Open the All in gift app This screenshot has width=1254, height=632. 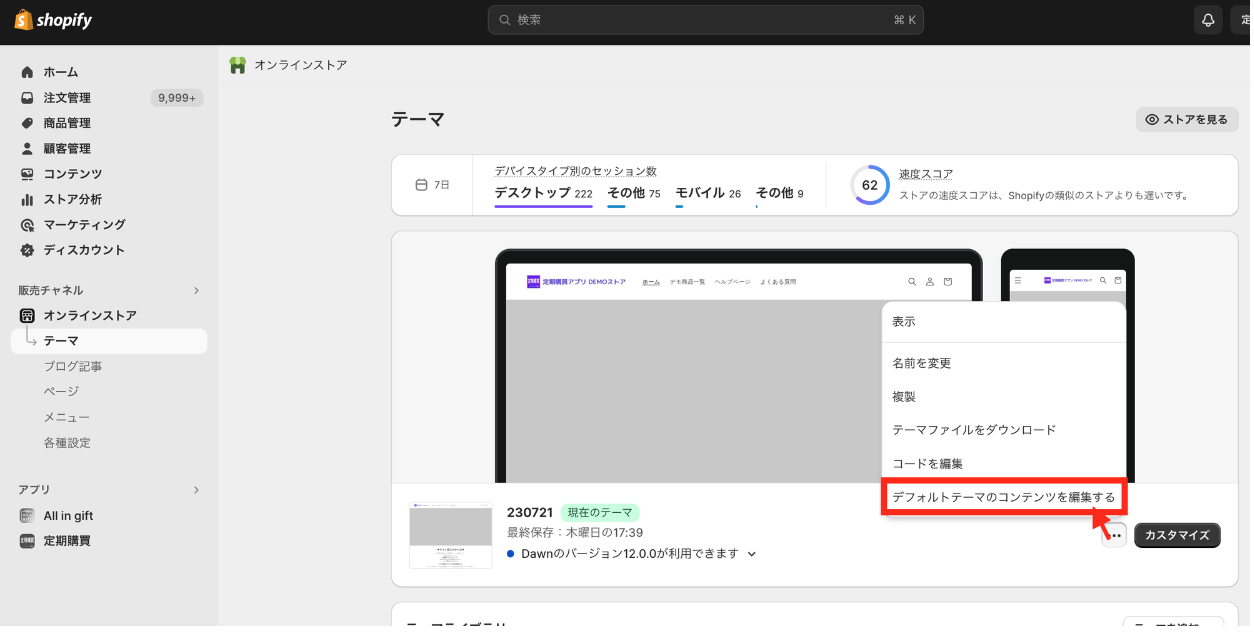pyautogui.click(x=68, y=516)
